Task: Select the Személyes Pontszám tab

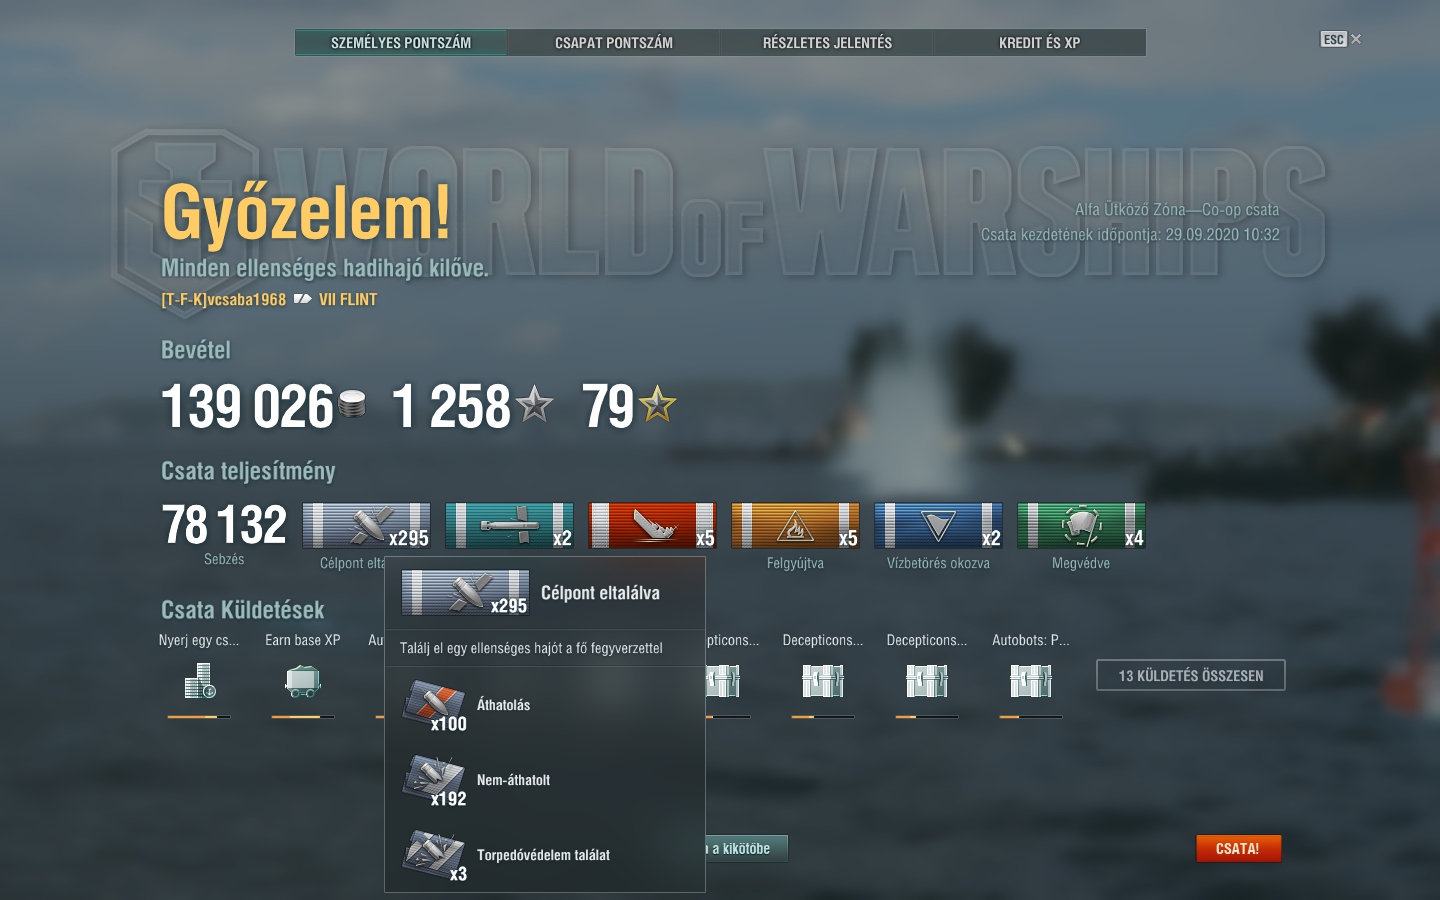Action: (x=401, y=43)
